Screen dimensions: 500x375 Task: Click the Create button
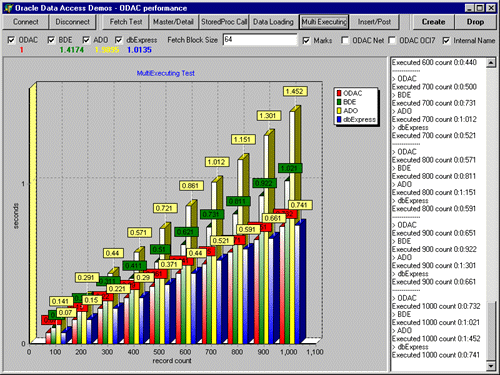point(433,22)
